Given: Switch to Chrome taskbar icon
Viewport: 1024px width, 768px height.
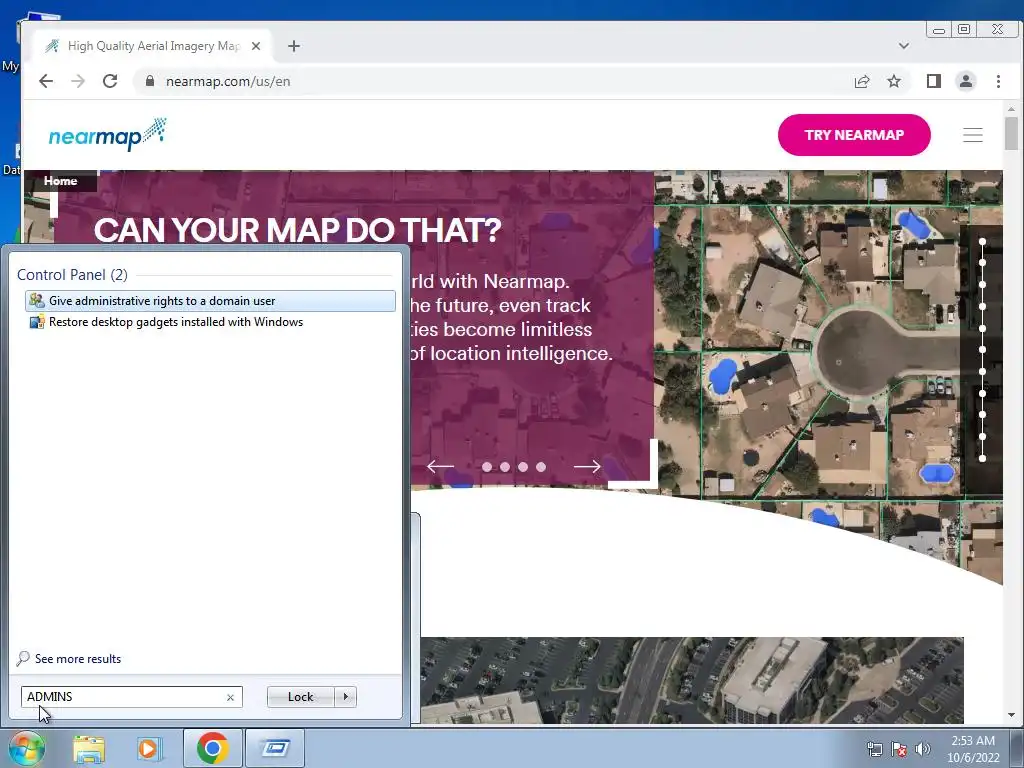Looking at the screenshot, I should coord(213,748).
